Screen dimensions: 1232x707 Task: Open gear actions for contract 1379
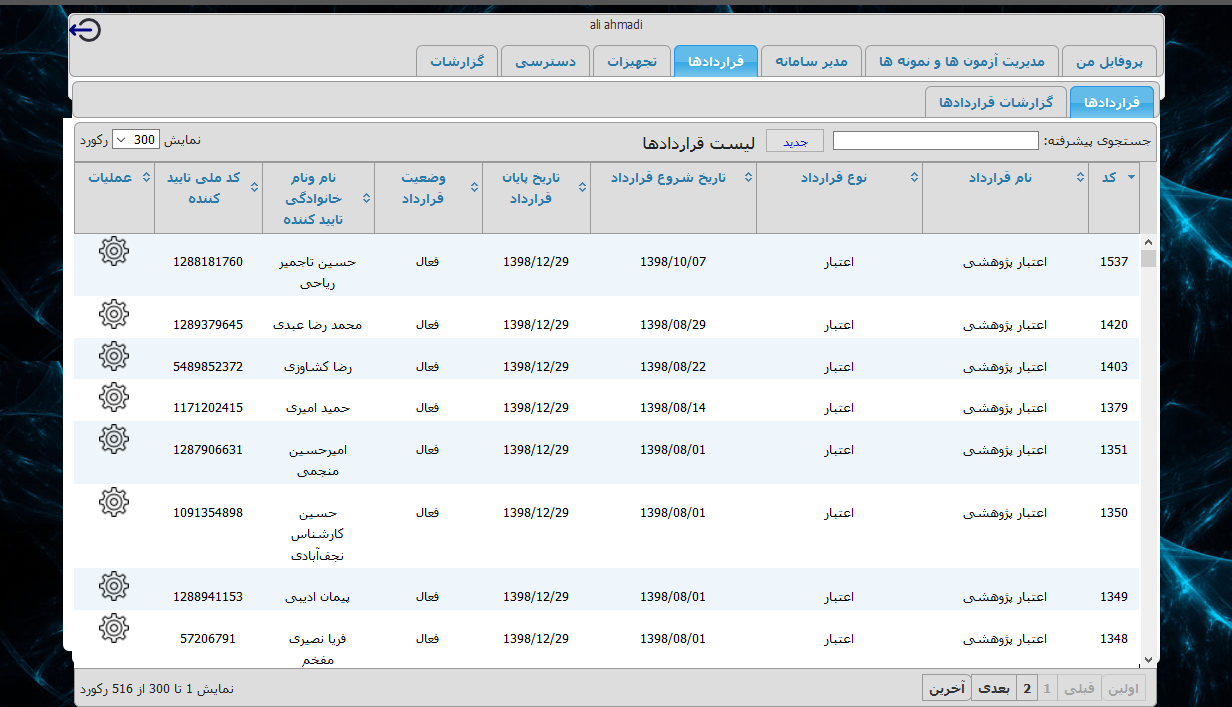(114, 398)
